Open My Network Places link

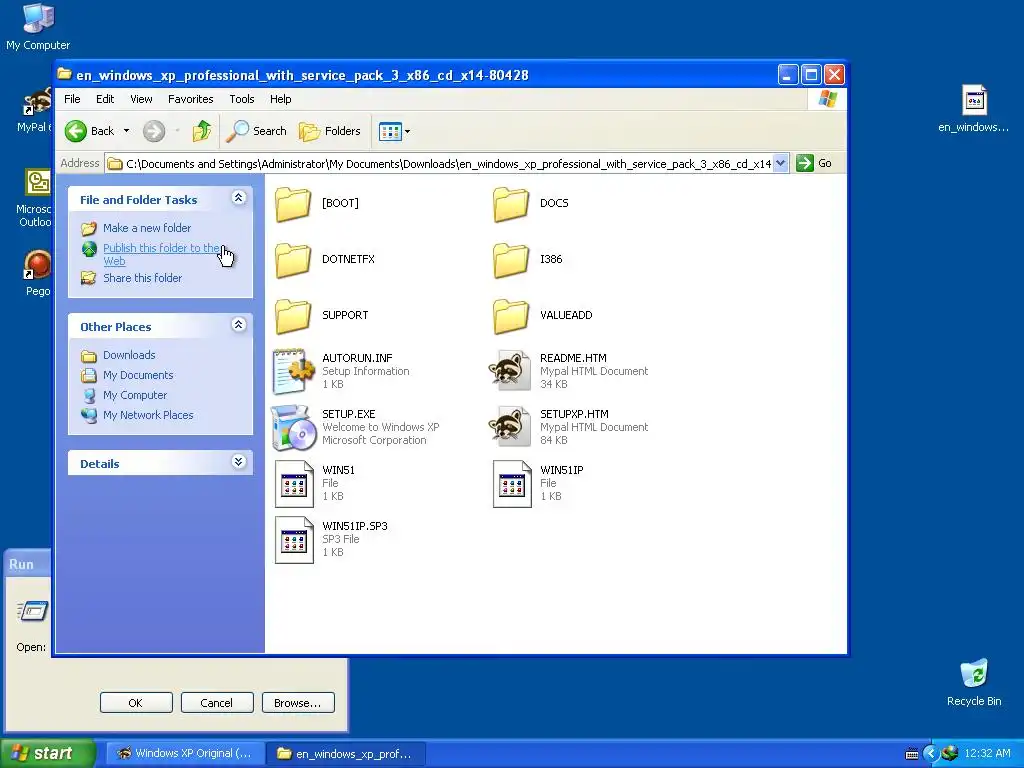click(x=148, y=415)
